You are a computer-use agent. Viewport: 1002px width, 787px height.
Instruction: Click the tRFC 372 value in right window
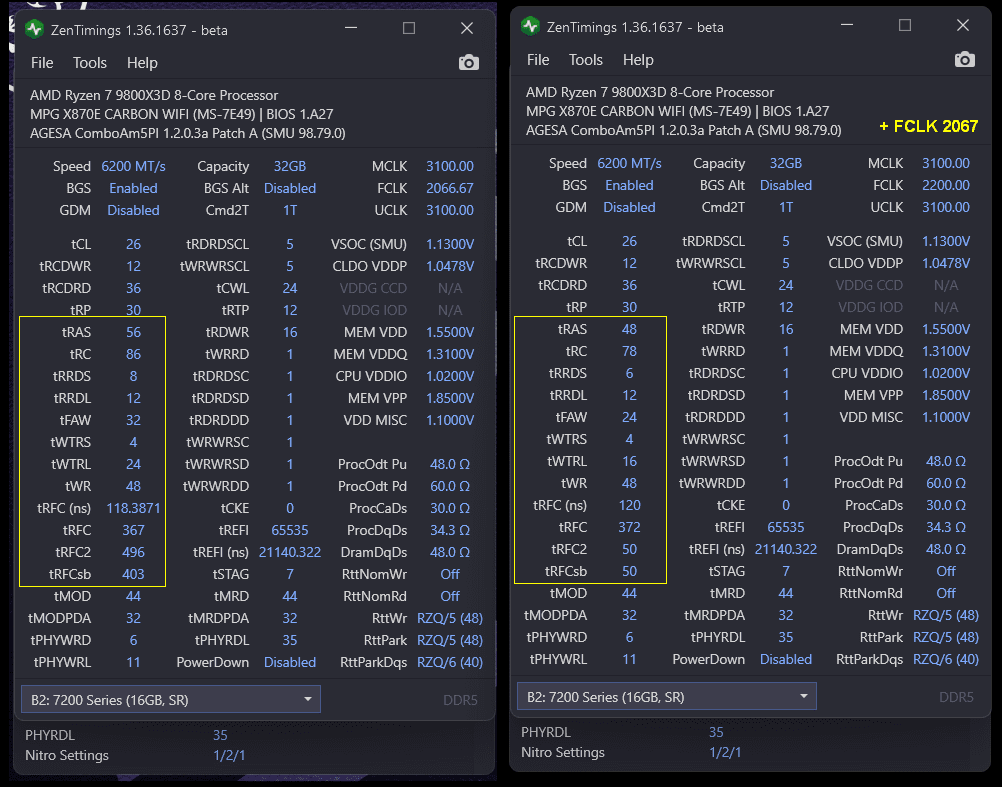629,527
